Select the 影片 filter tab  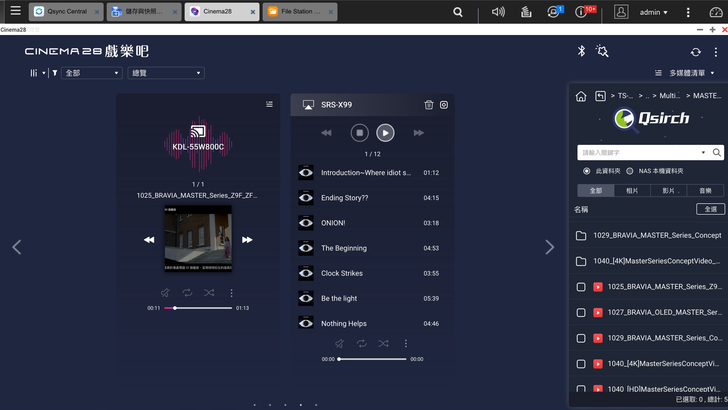(x=669, y=190)
